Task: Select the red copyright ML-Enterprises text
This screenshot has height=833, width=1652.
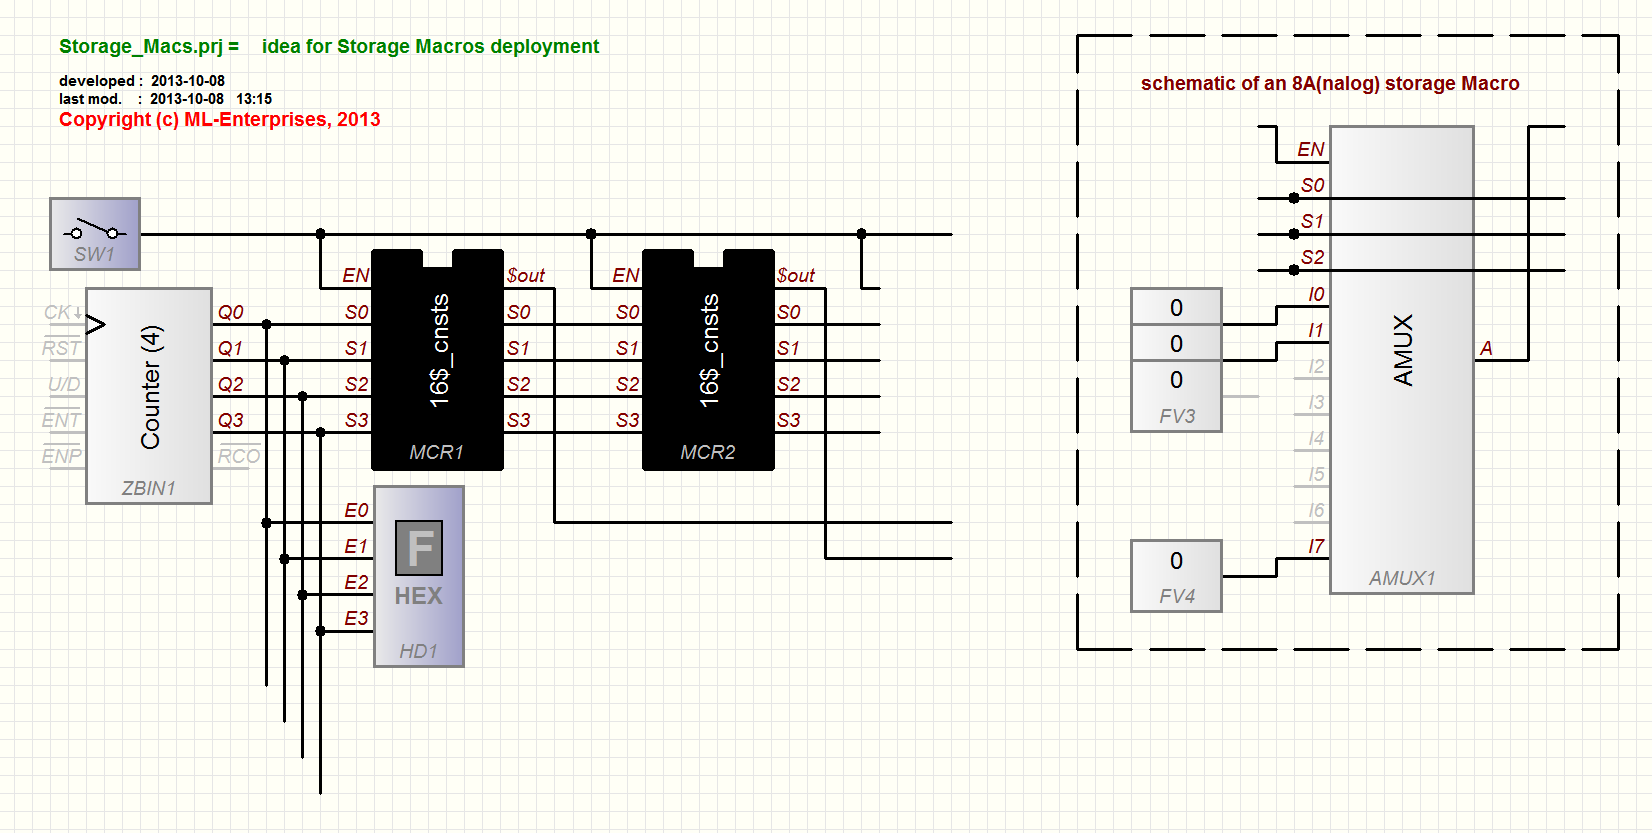Action: pos(220,119)
